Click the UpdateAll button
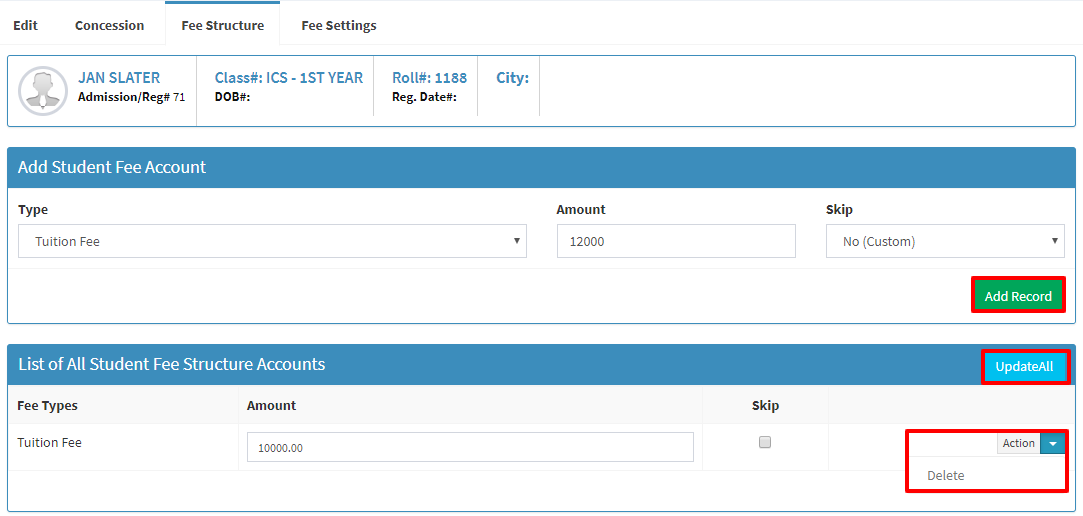Image resolution: width=1083 pixels, height=516 pixels. click(1024, 367)
